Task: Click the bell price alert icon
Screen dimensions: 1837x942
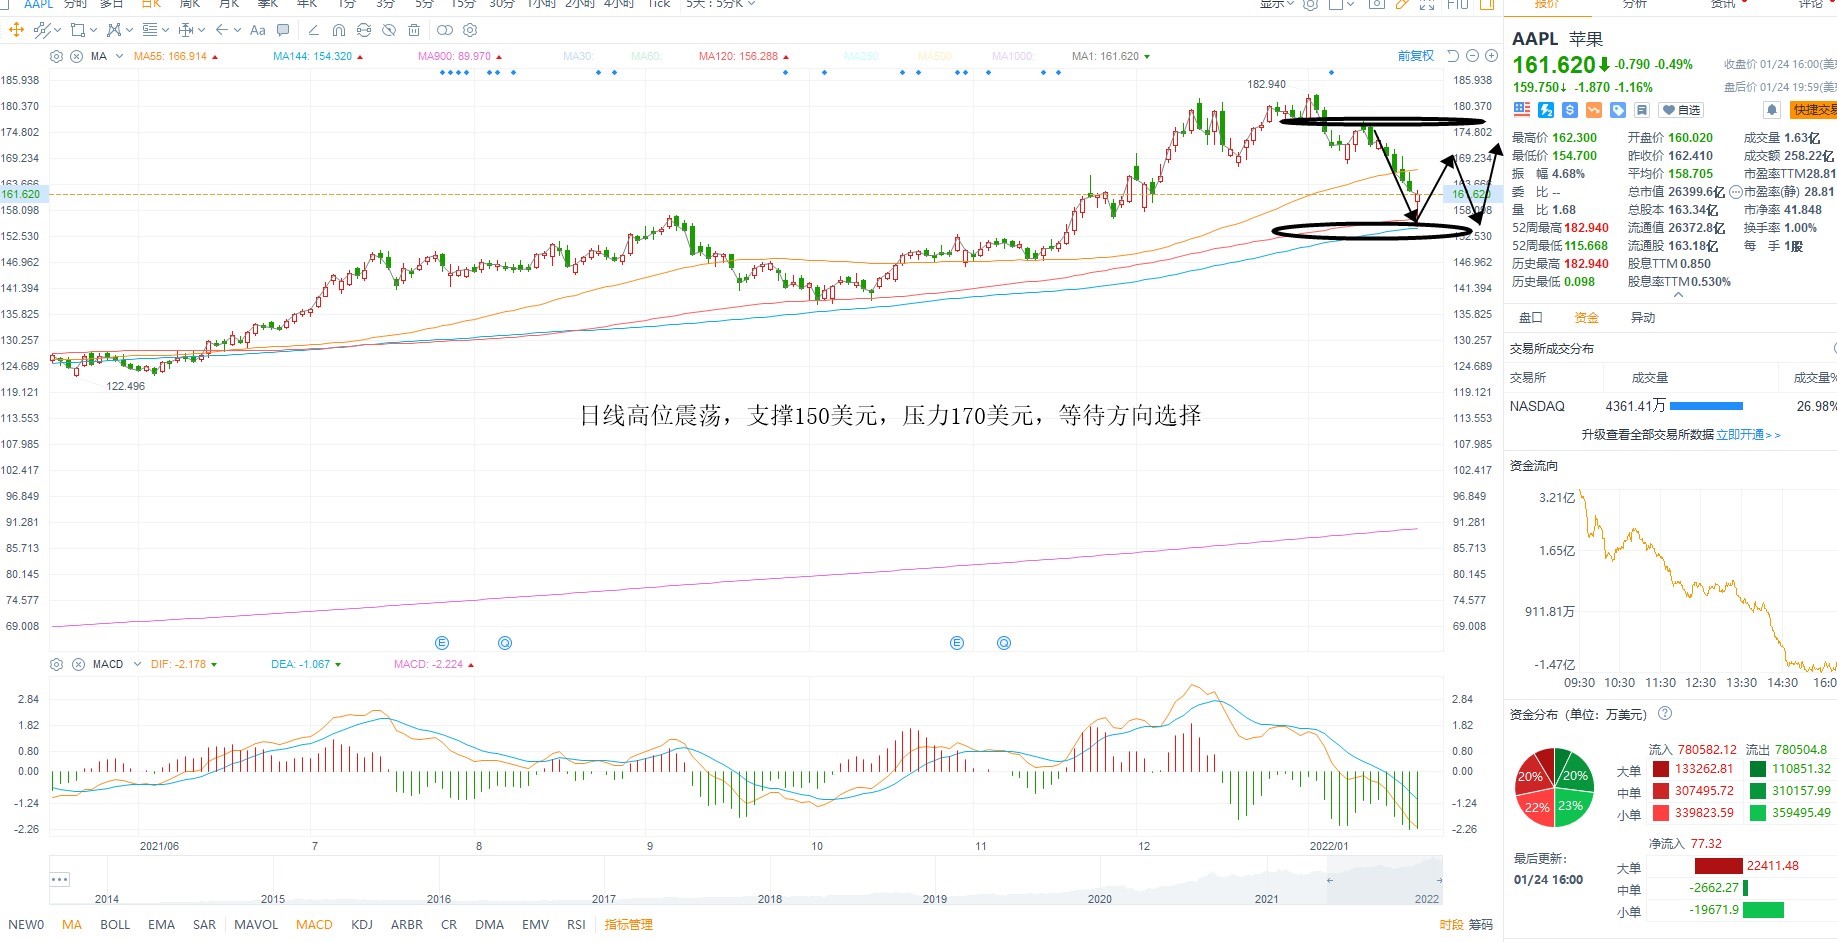Action: tap(1772, 110)
